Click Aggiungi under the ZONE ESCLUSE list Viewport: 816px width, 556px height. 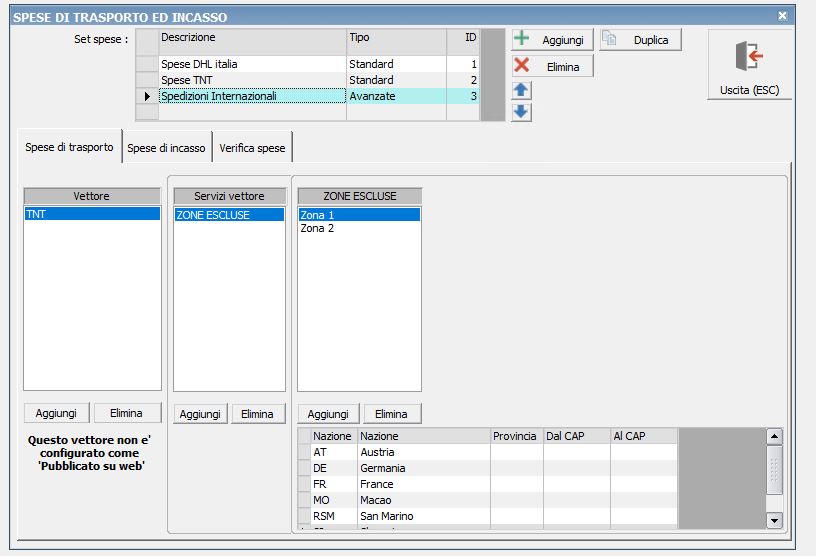pyautogui.click(x=328, y=414)
